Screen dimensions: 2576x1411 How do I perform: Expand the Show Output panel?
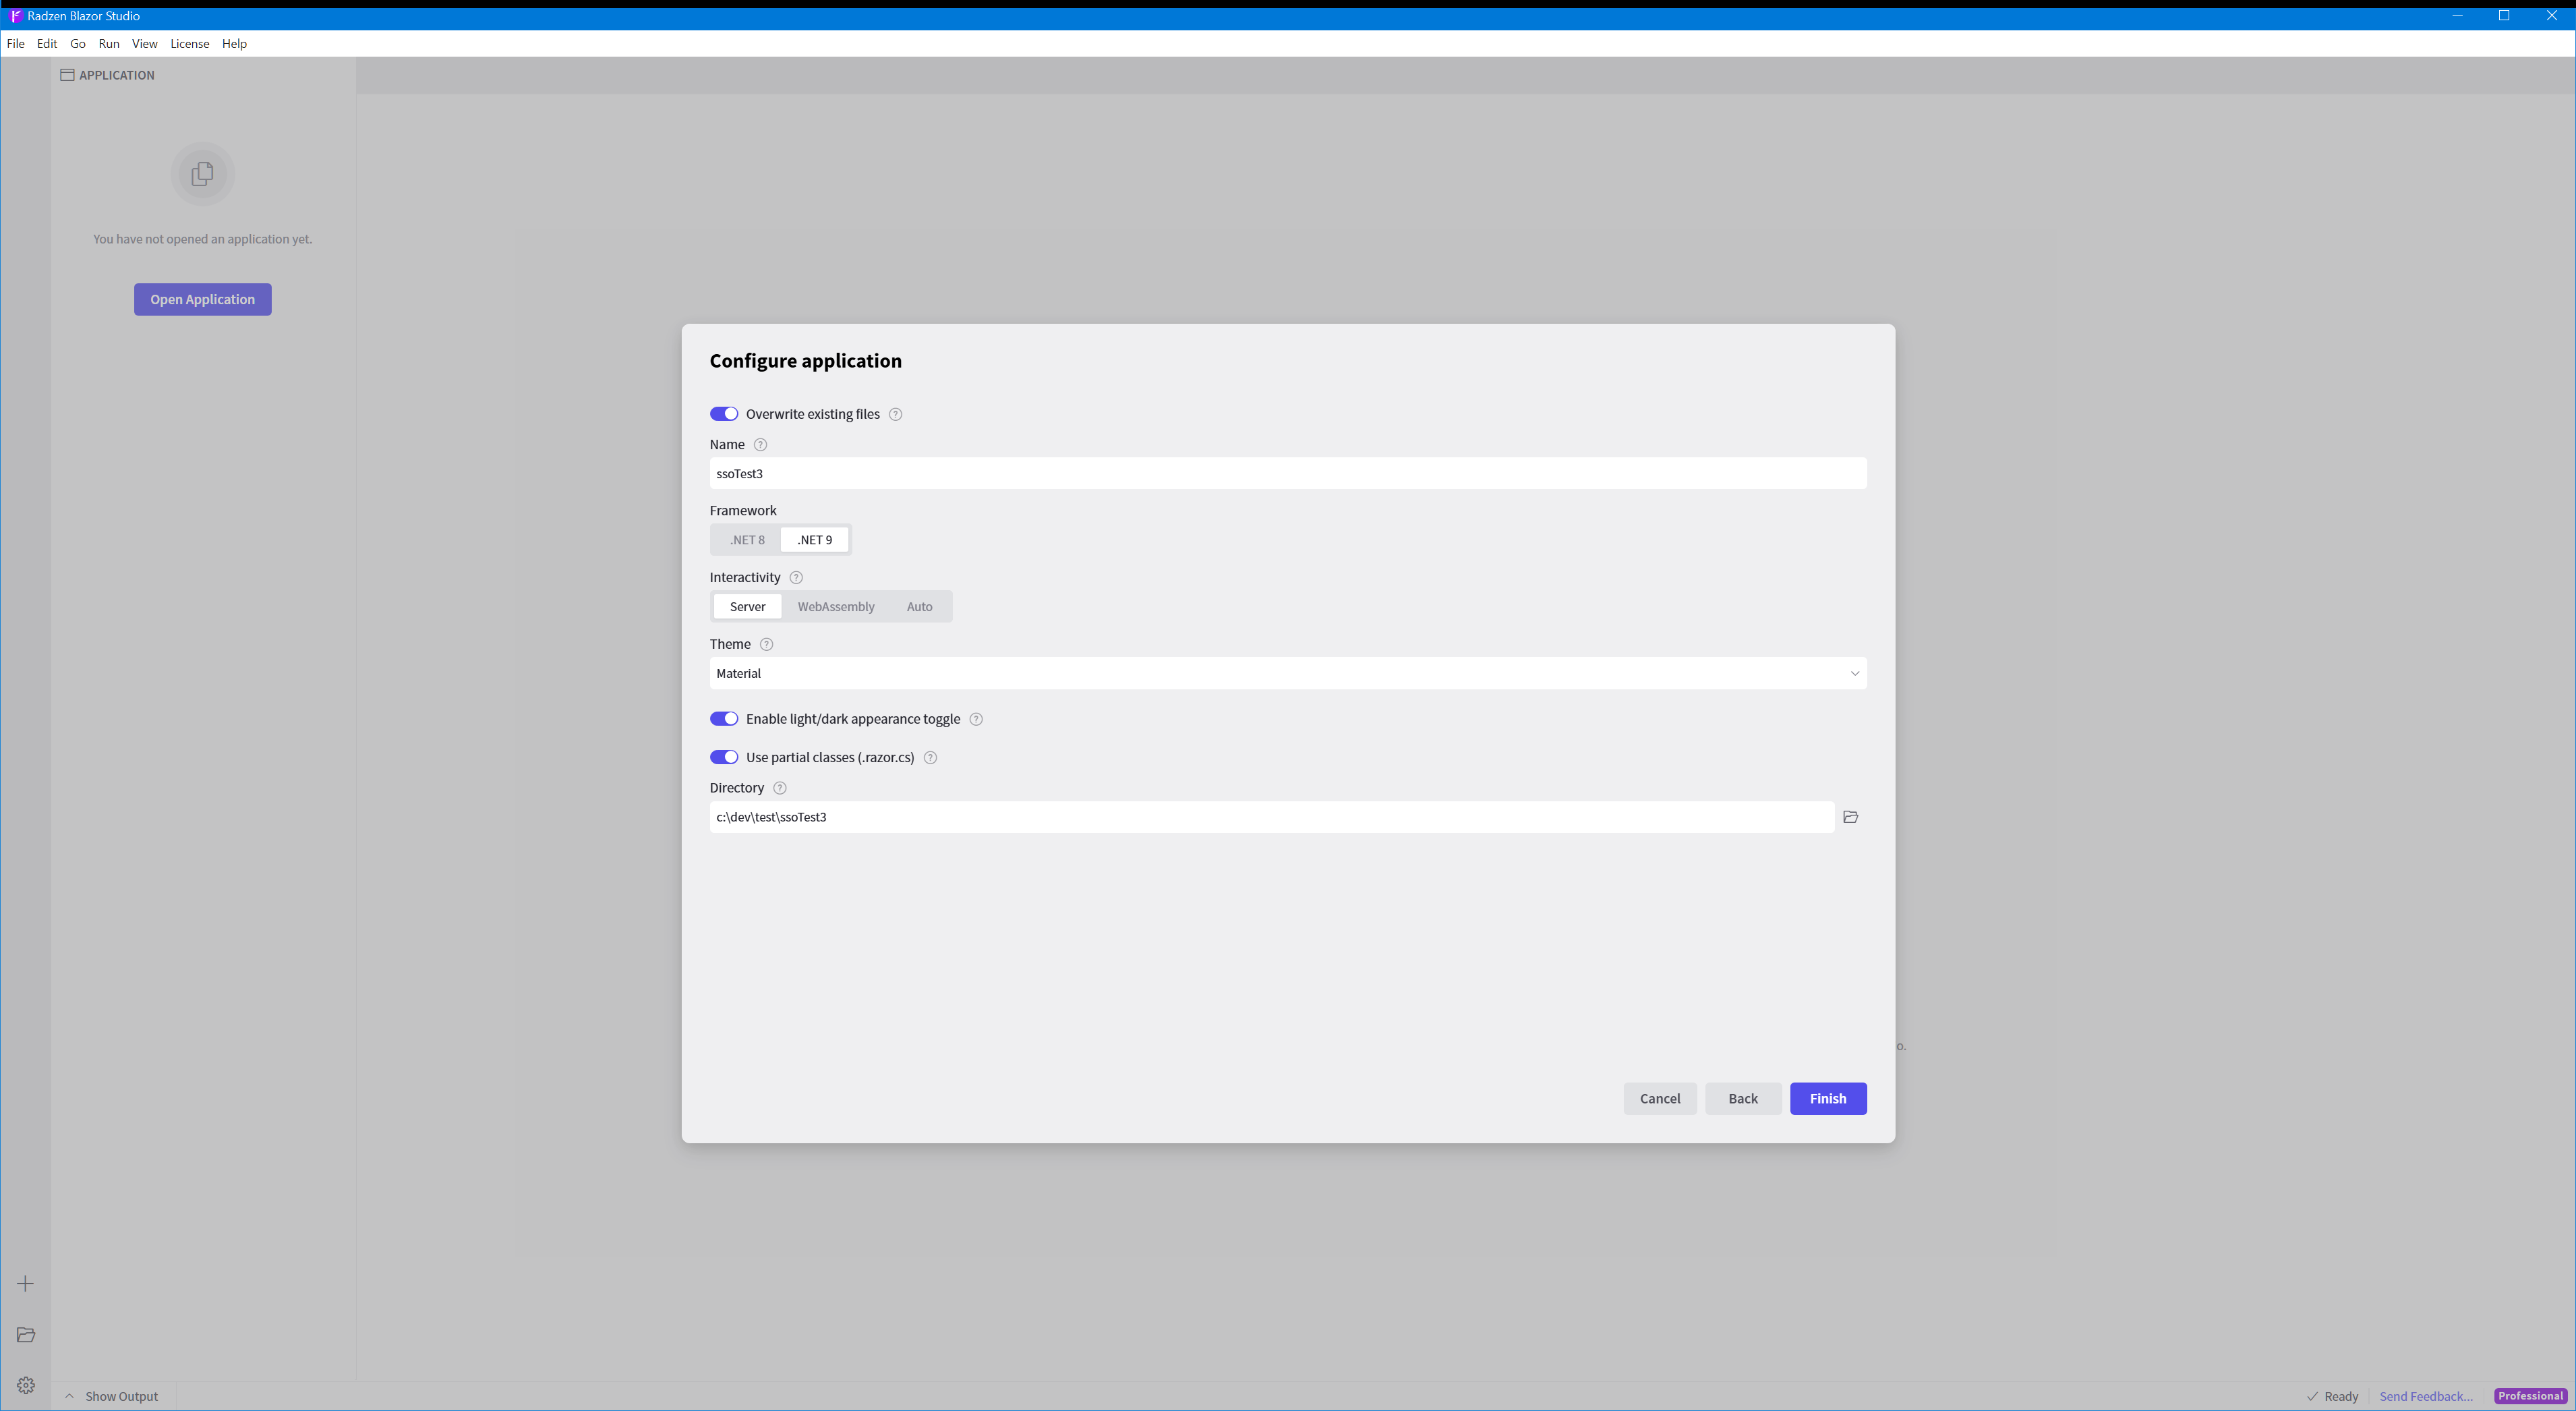click(x=112, y=1396)
